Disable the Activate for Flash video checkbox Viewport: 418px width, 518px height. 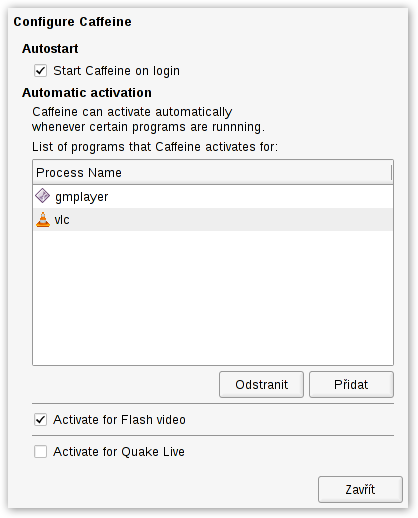[x=40, y=420]
